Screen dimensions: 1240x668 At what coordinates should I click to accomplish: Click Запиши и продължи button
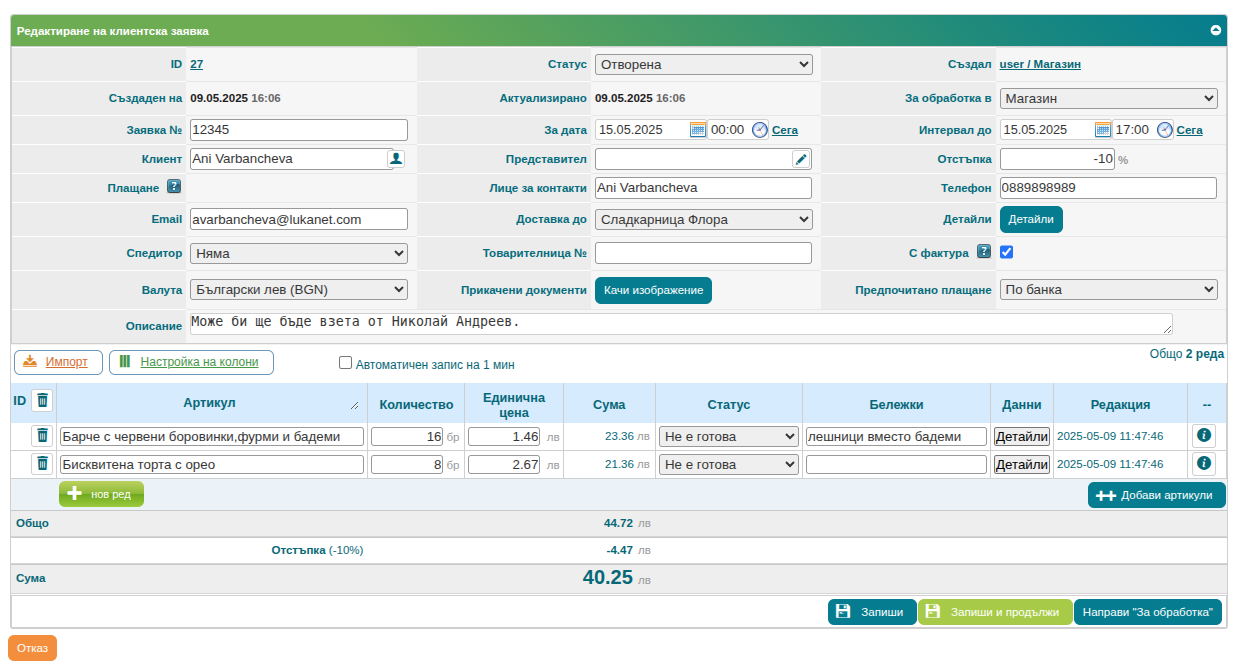(x=995, y=612)
